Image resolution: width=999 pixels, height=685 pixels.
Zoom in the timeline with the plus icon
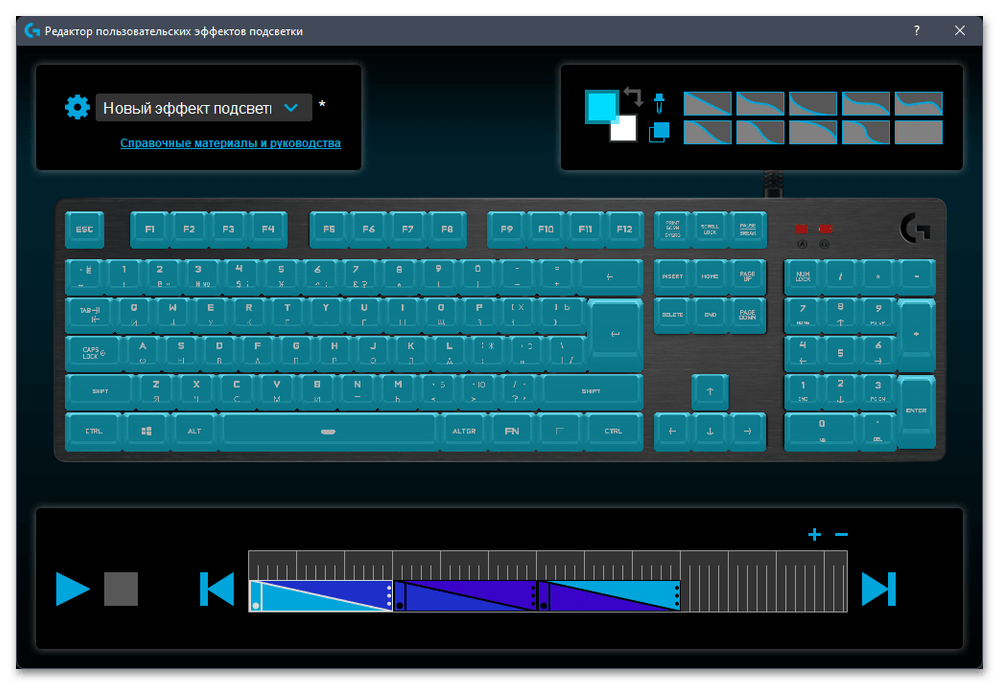tap(814, 535)
